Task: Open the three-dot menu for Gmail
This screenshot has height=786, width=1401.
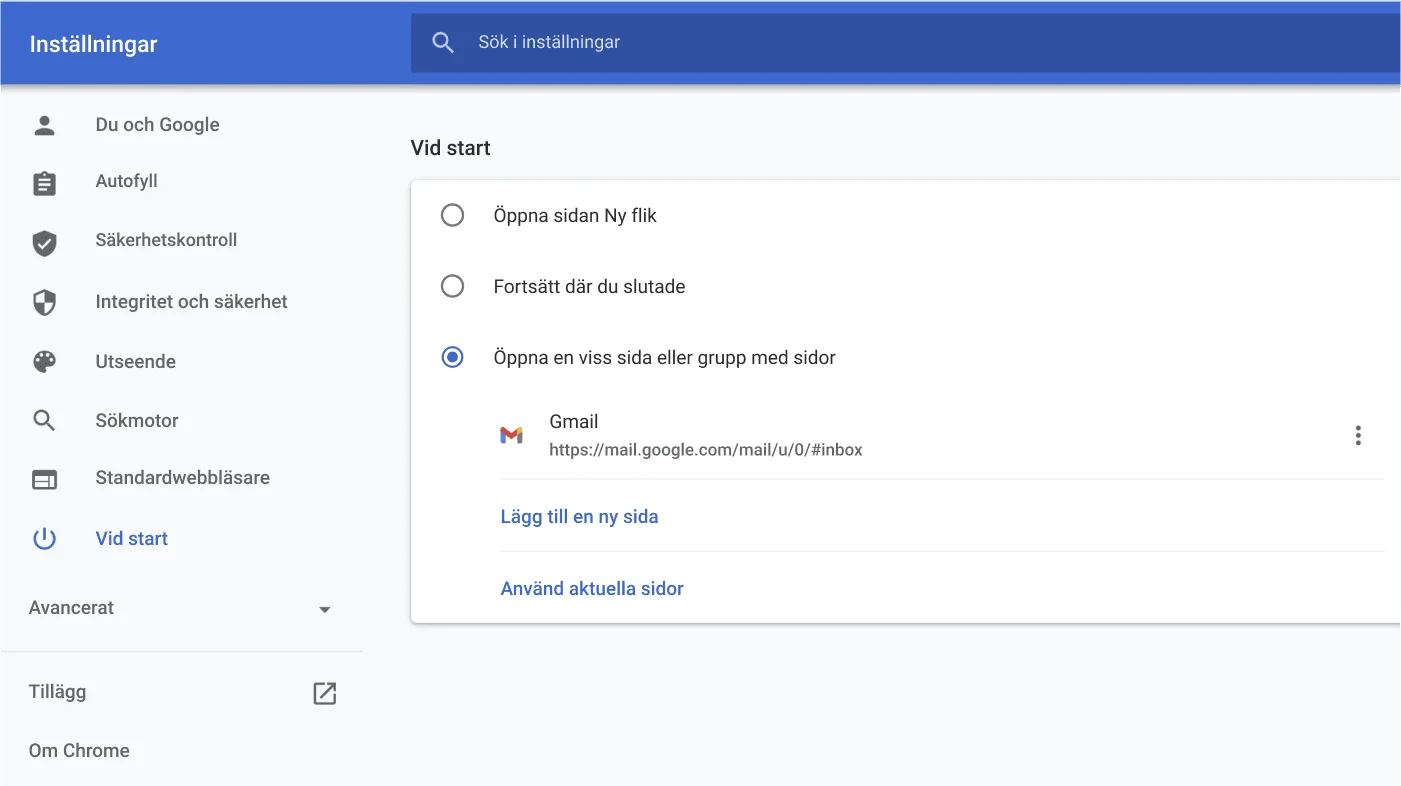Action: coord(1358,435)
